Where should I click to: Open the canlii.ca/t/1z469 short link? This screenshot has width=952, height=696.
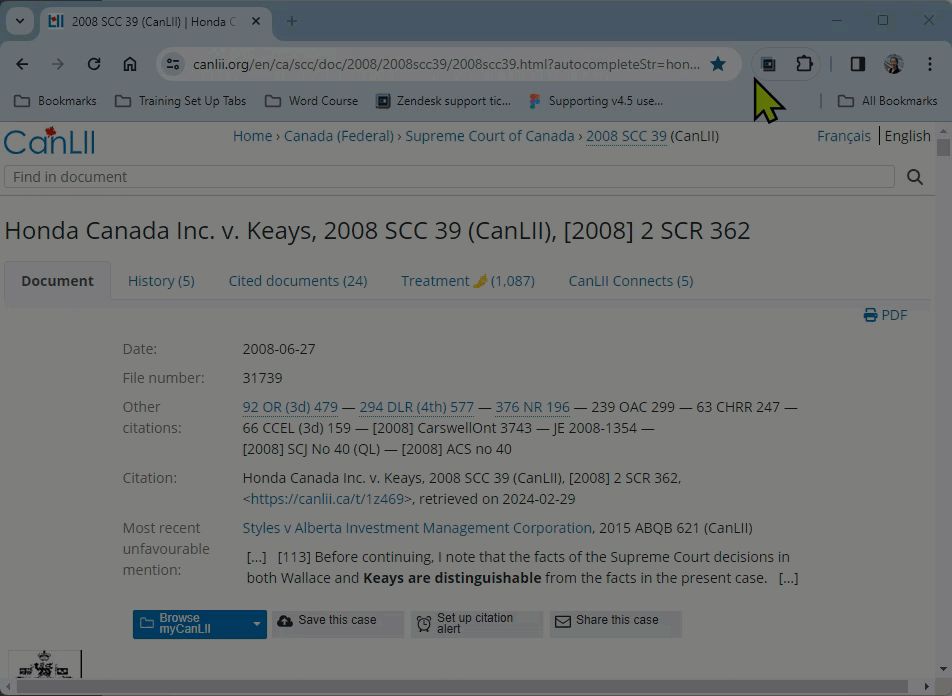tap(327, 499)
